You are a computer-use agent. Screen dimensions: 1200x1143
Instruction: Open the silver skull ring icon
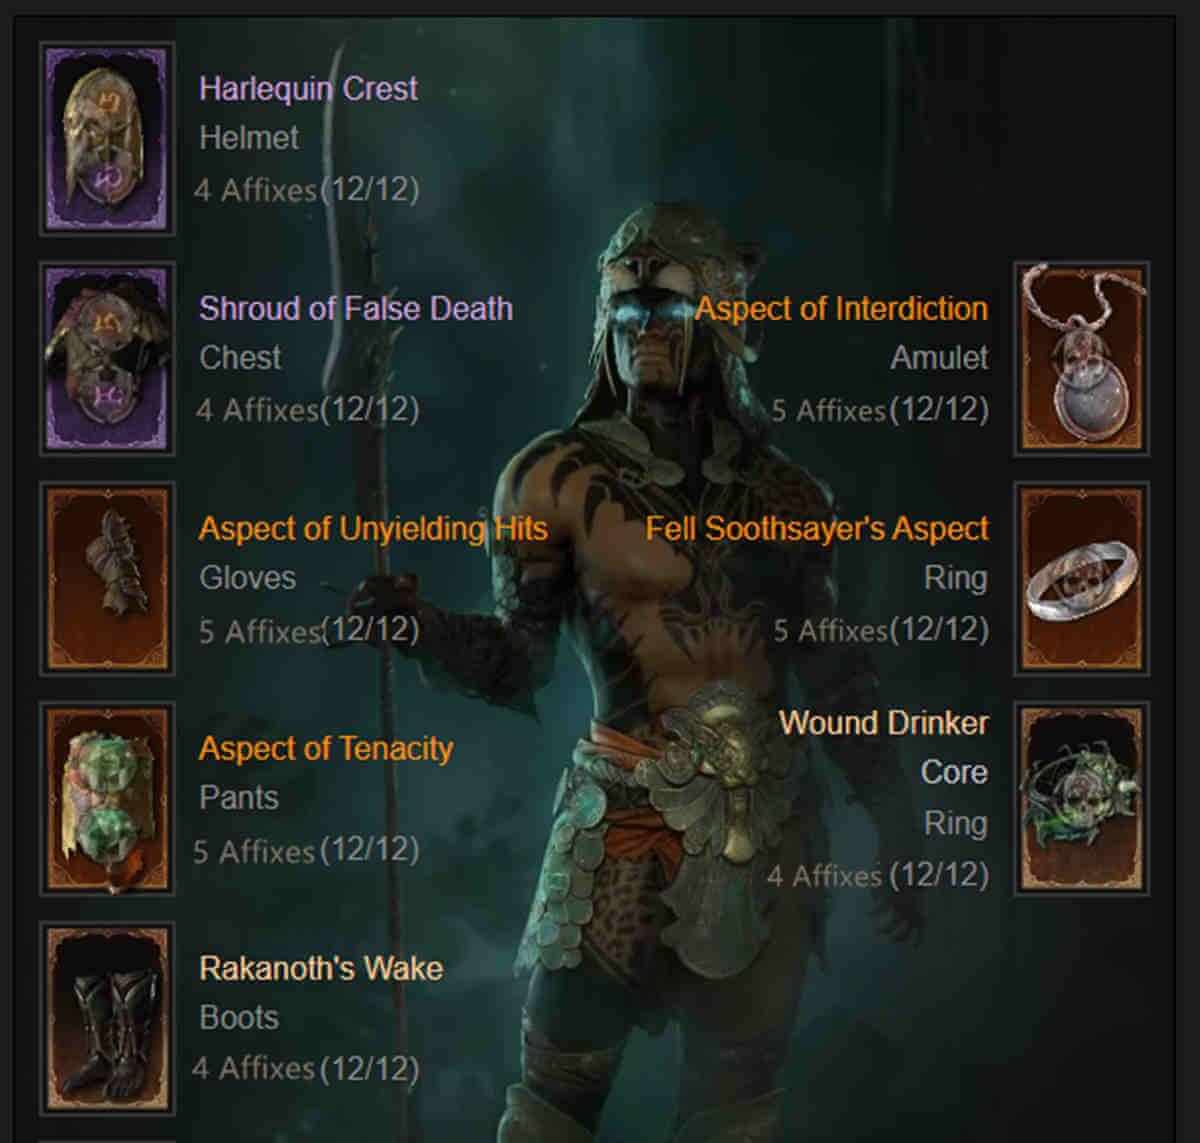(1081, 578)
